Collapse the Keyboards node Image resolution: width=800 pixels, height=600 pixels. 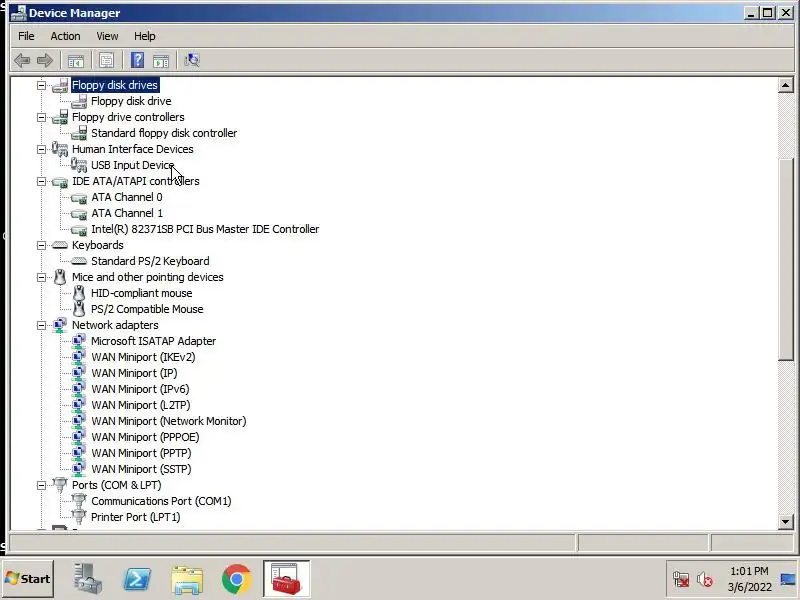click(41, 245)
